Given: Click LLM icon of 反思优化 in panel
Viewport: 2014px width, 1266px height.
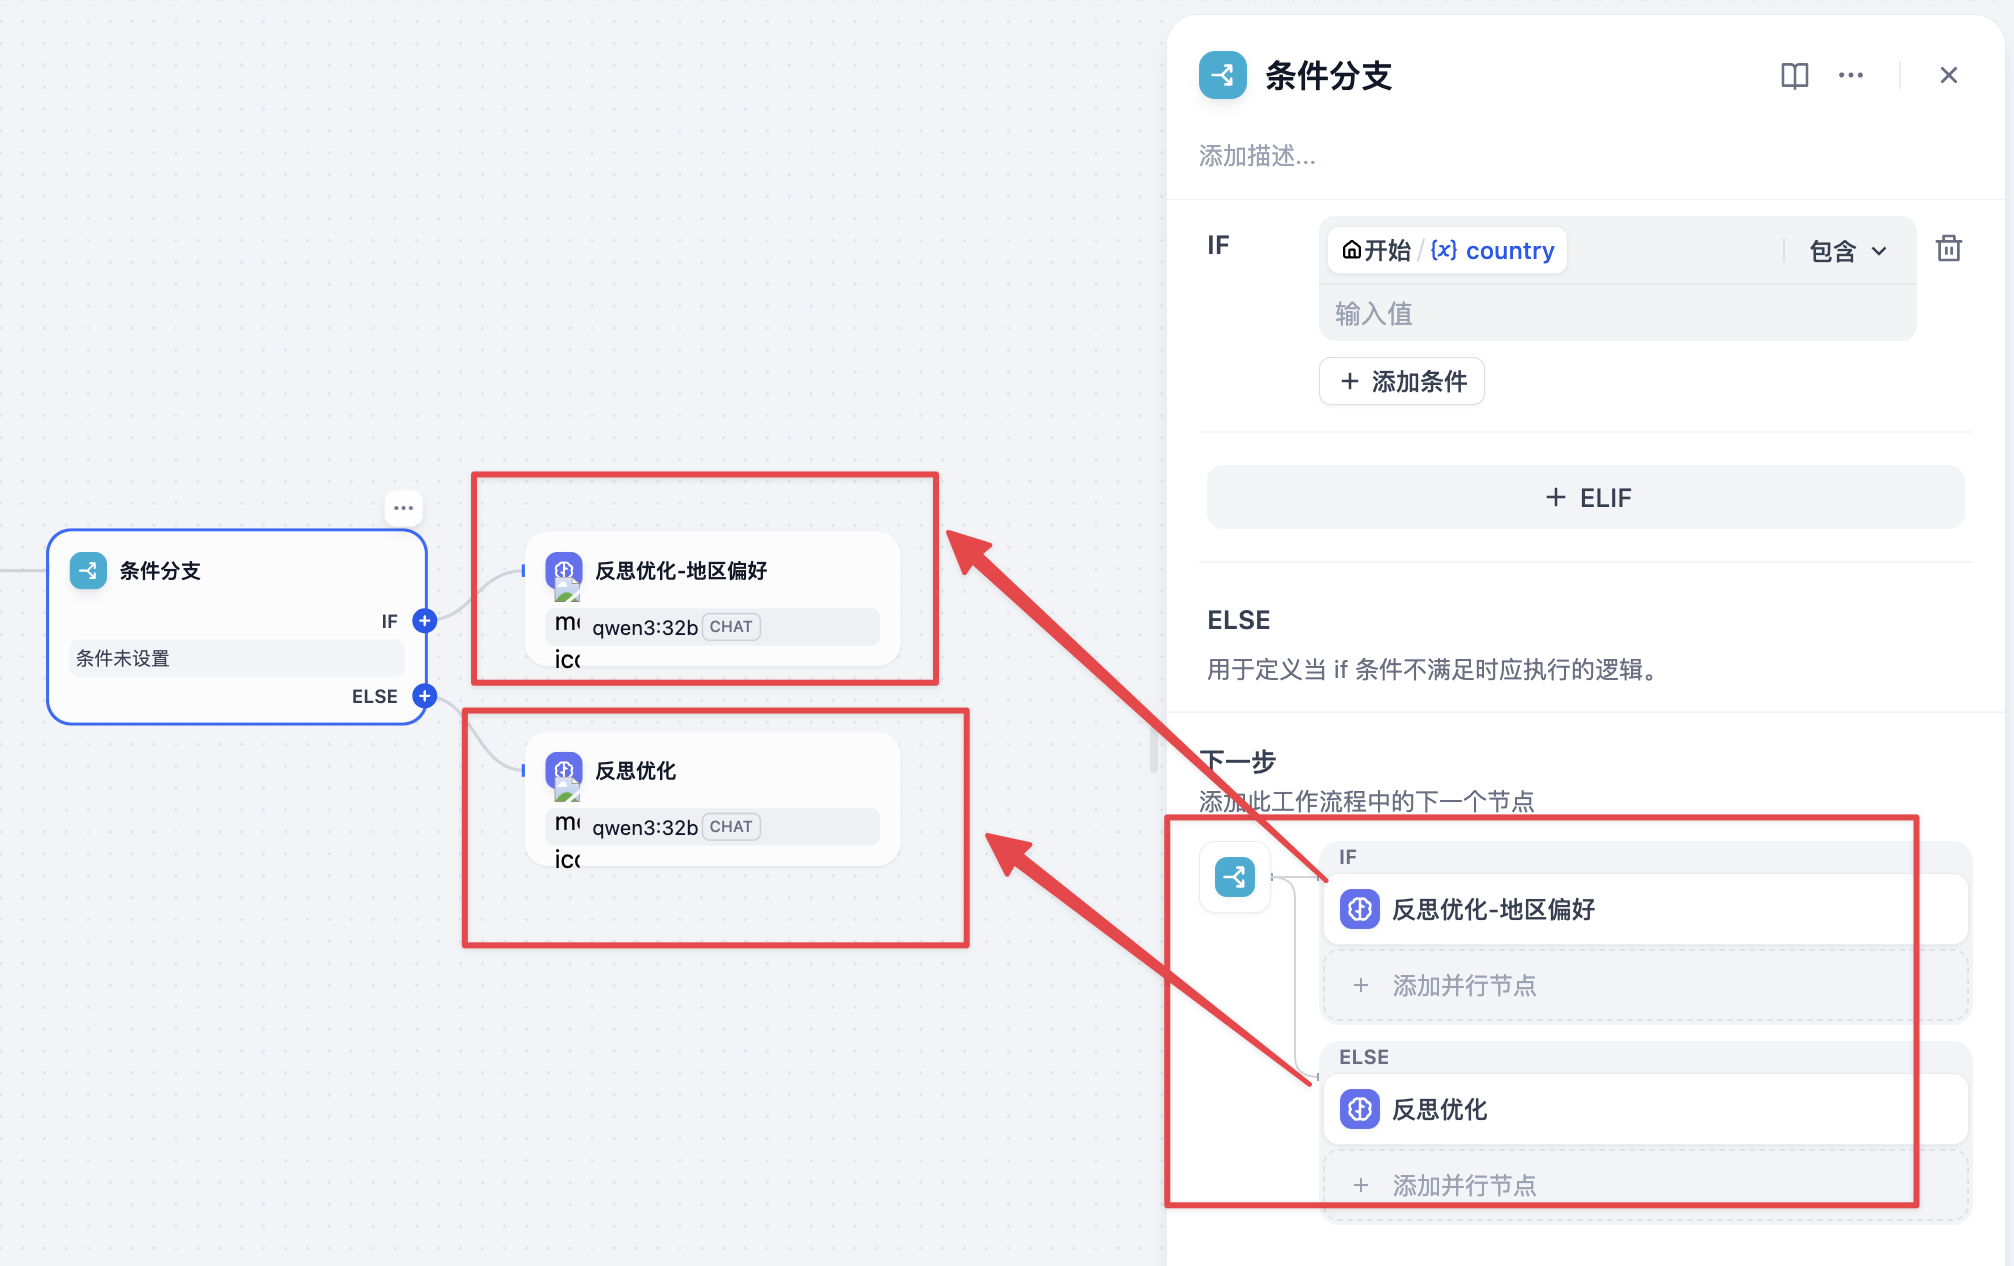Looking at the screenshot, I should click(1360, 1109).
